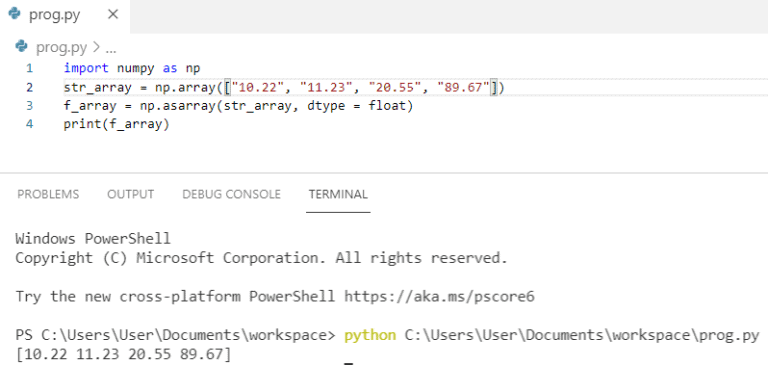This screenshot has width=768, height=365.
Task: Open prog.py breadcrumb item
Action: point(61,48)
